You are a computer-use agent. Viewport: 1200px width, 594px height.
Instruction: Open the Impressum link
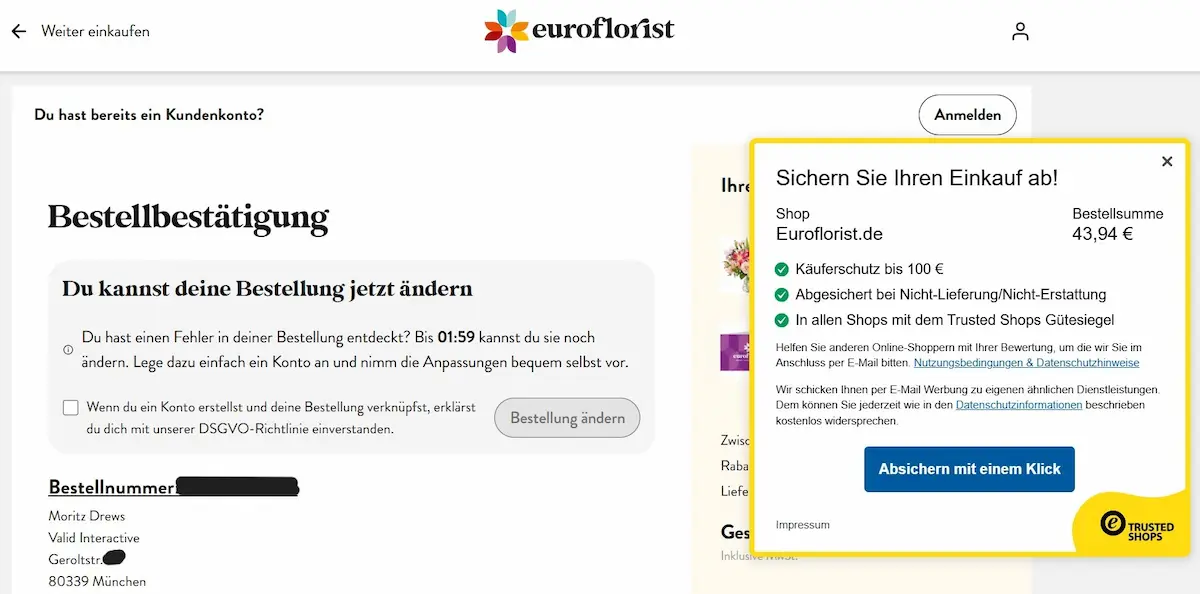pyautogui.click(x=803, y=525)
